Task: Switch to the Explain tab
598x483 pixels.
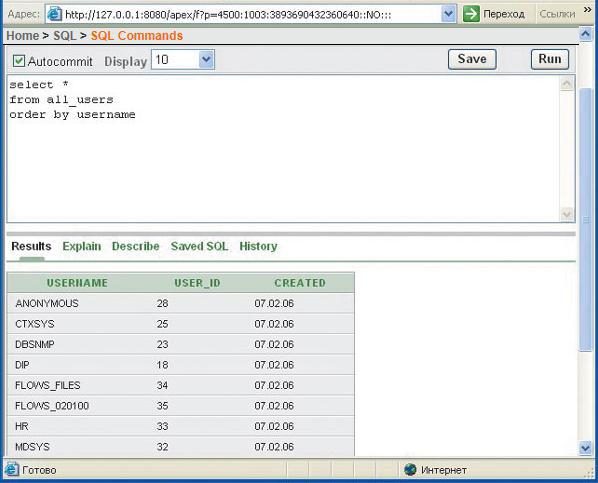Action: (82, 246)
